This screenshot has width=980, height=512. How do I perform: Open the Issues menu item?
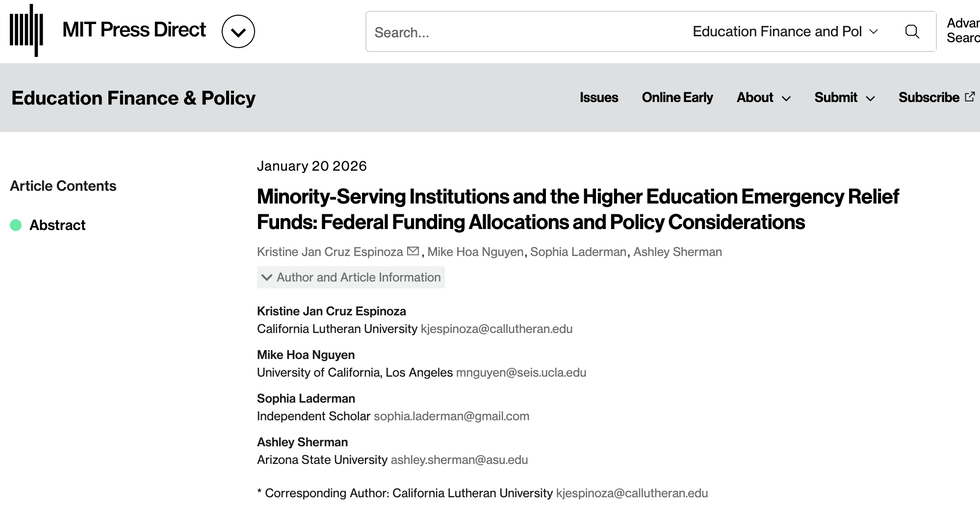pyautogui.click(x=599, y=97)
